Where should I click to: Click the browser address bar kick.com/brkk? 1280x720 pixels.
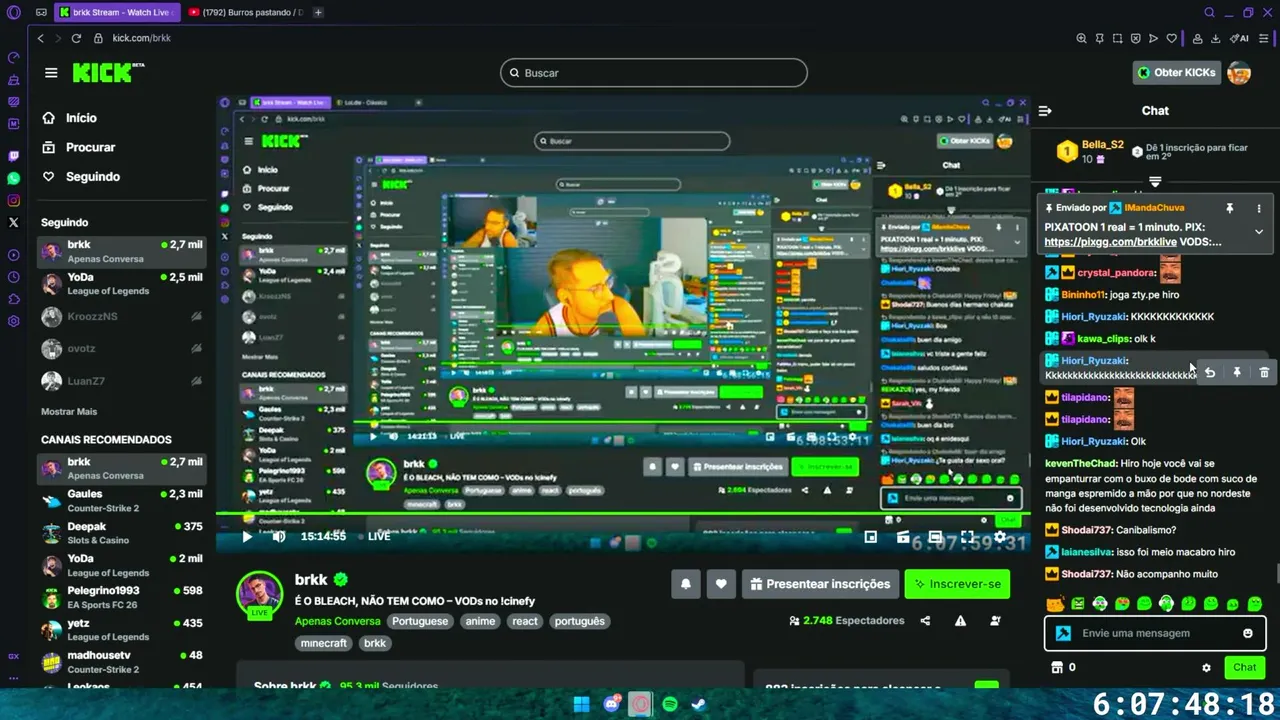click(141, 38)
